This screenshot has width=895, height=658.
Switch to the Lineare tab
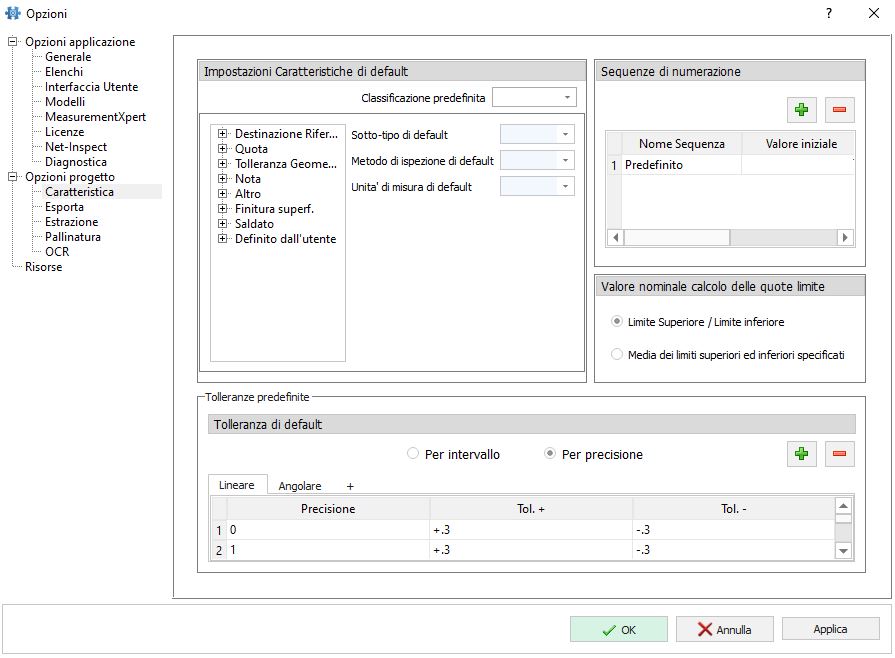click(237, 485)
